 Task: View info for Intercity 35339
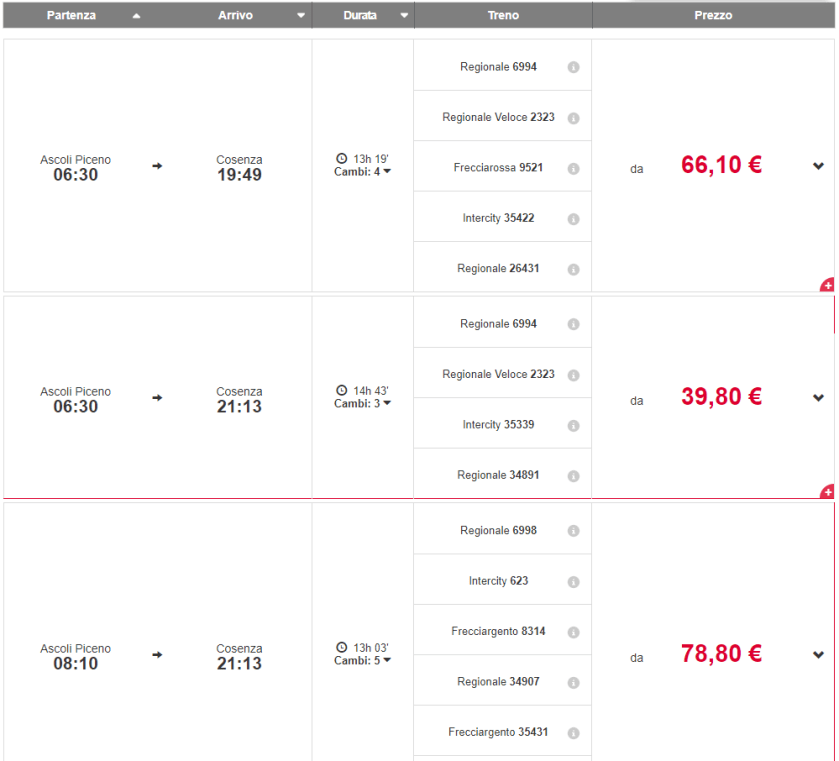[x=573, y=425]
